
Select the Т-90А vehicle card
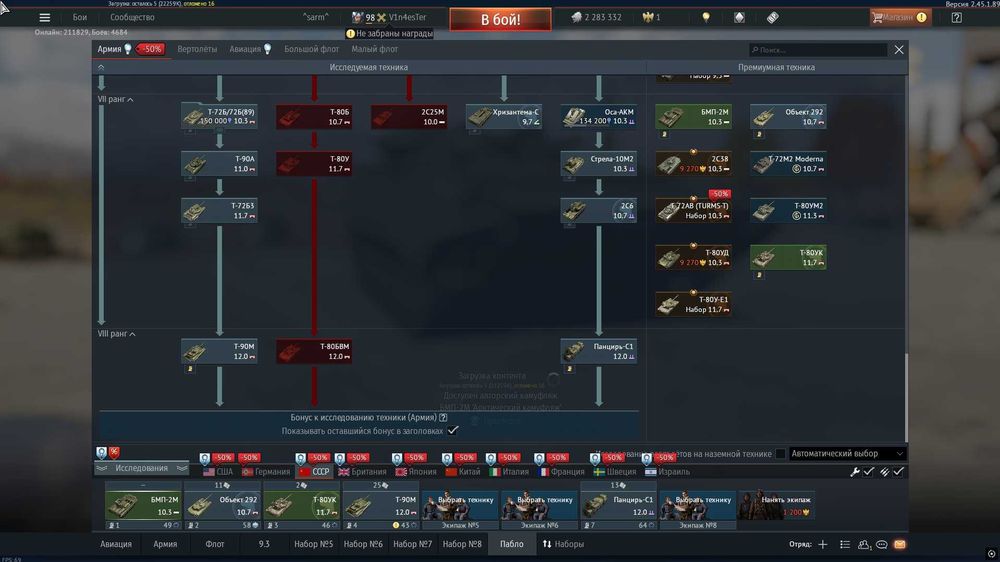tap(219, 163)
